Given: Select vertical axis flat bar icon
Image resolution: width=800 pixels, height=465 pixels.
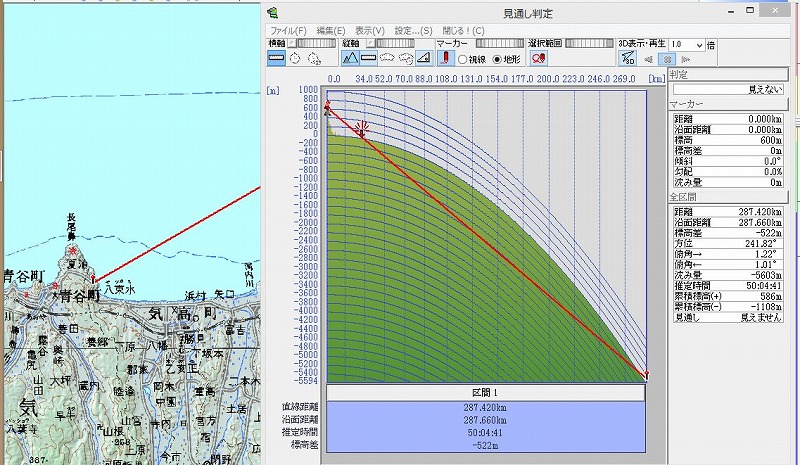Looking at the screenshot, I should pos(368,58).
